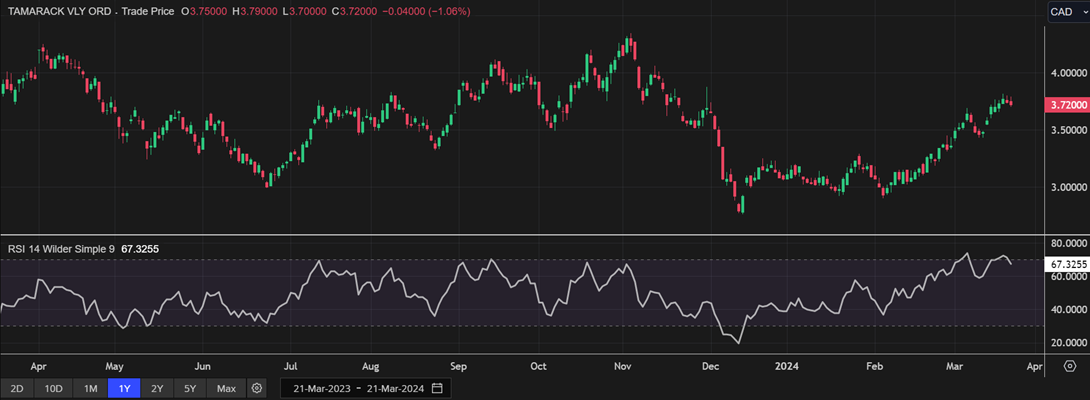This screenshot has height=400, width=1090.
Task: Select the 1Y time range
Action: coord(124,388)
